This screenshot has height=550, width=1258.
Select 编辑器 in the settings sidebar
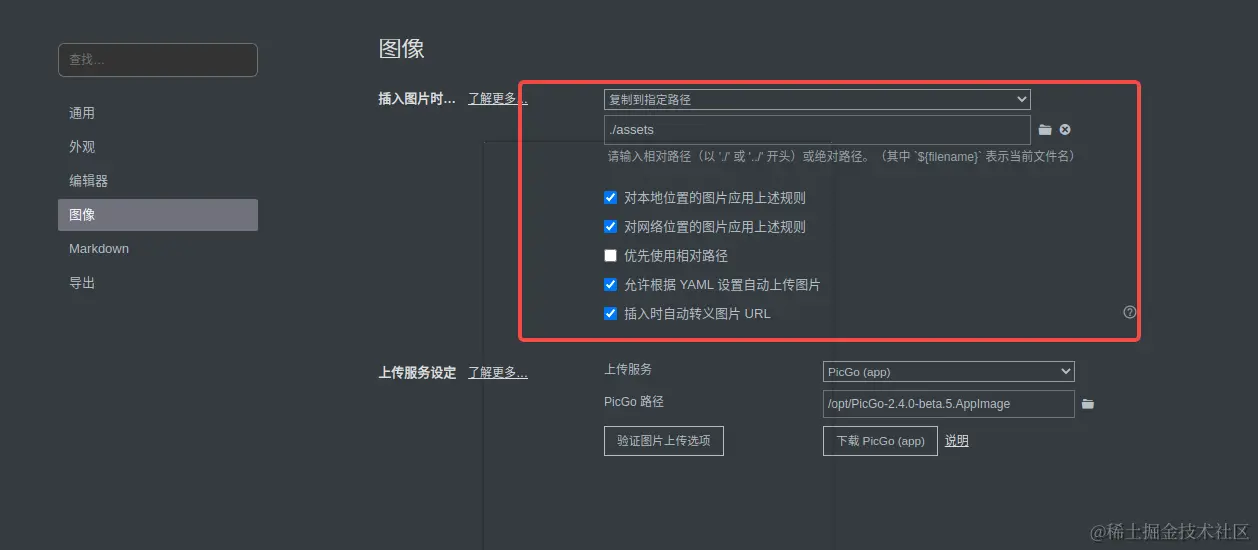click(x=158, y=181)
